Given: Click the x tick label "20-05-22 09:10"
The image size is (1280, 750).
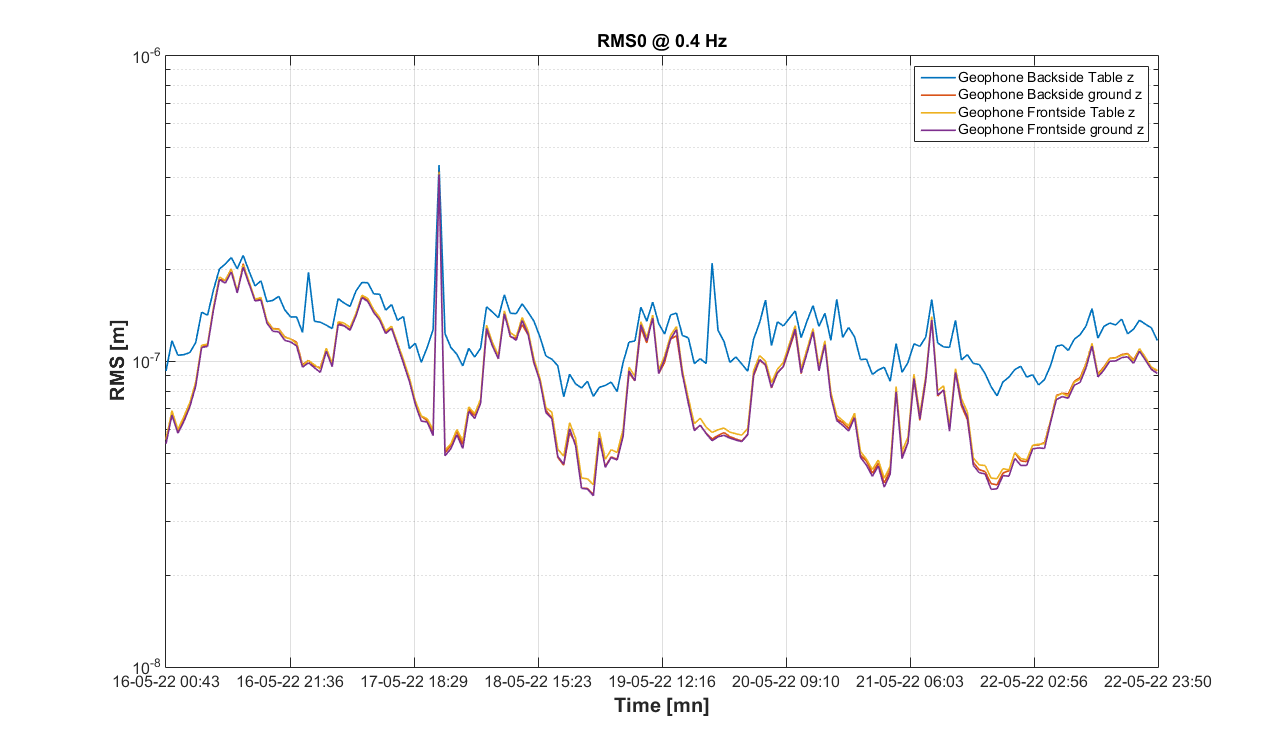Looking at the screenshot, I should click(x=786, y=682).
